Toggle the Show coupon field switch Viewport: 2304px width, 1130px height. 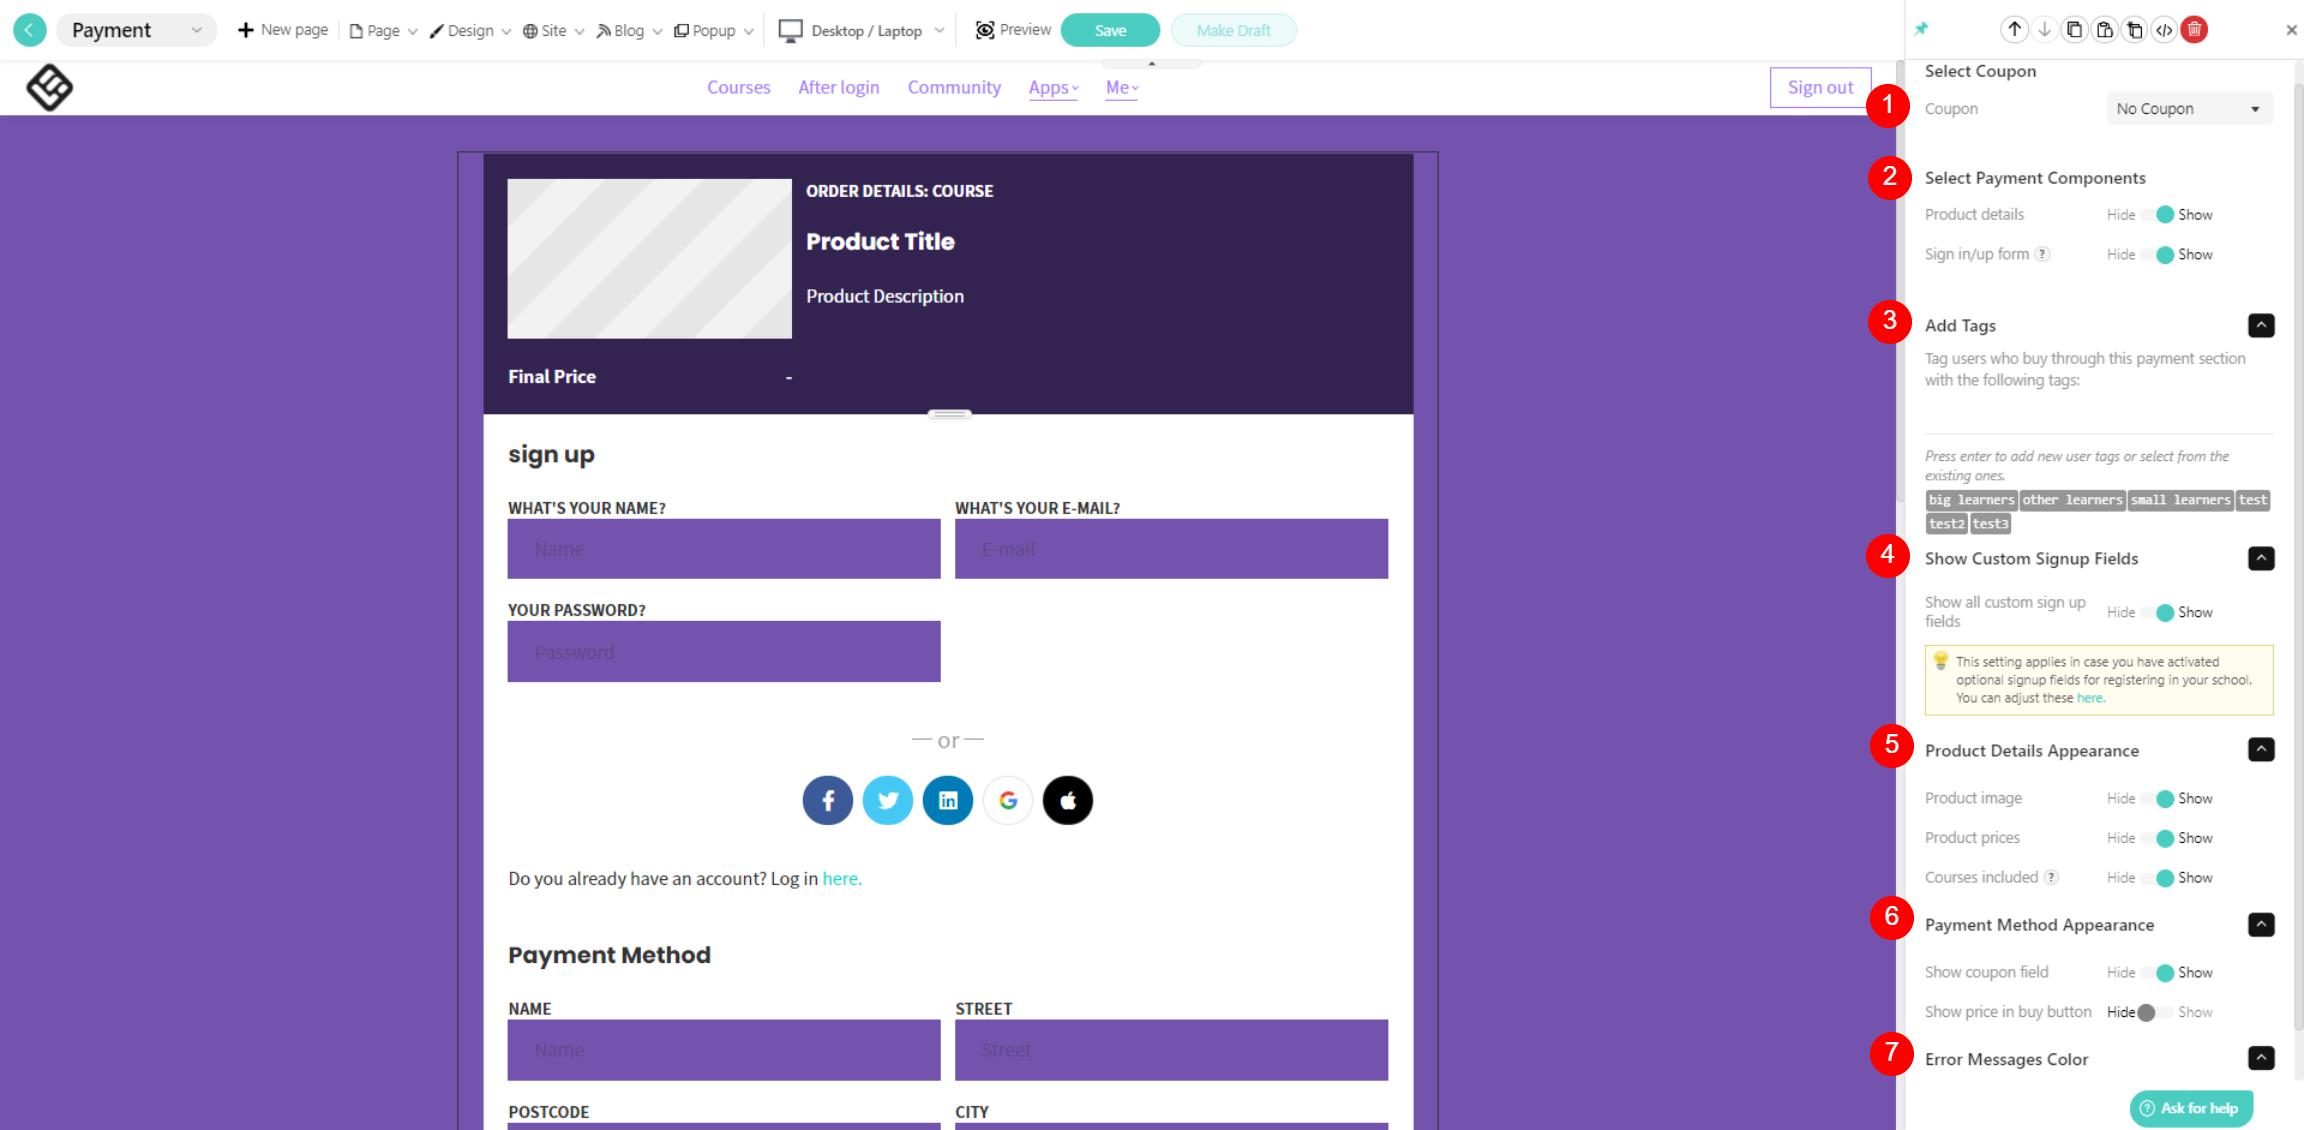2158,972
